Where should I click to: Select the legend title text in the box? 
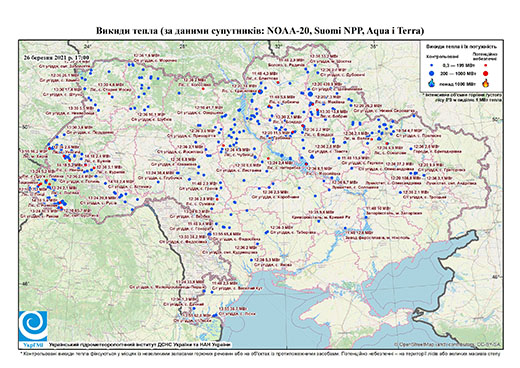[x=462, y=47]
